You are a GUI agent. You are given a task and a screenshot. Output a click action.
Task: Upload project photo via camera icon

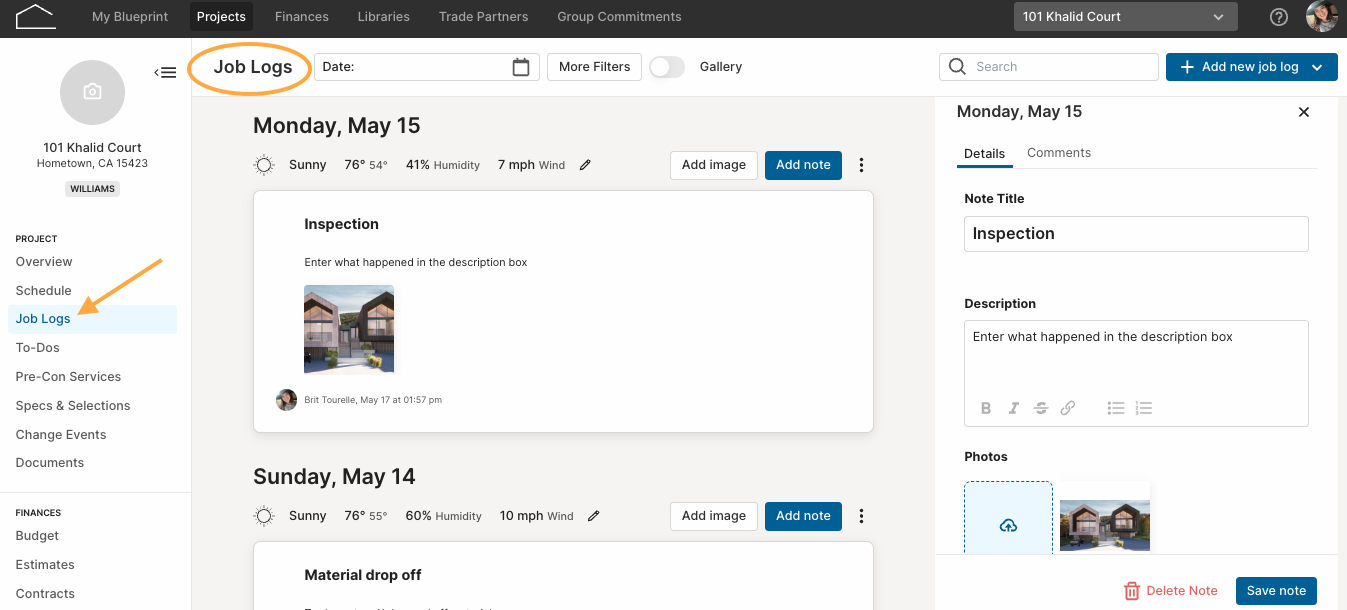click(92, 92)
